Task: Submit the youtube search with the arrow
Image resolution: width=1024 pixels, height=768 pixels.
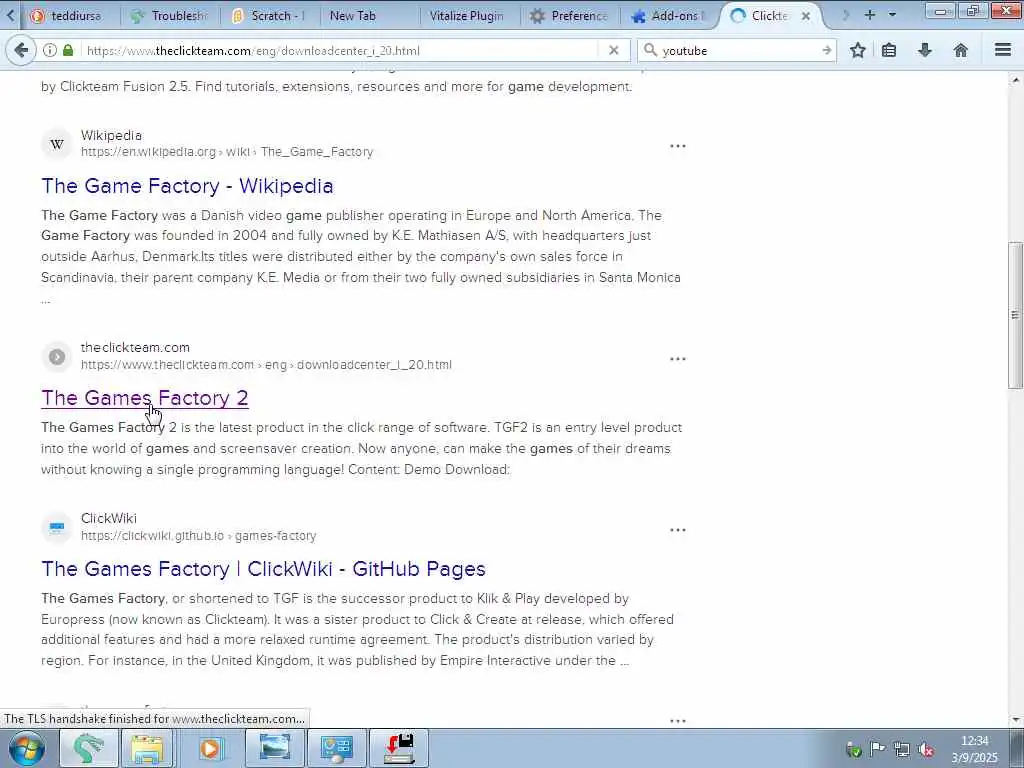Action: [x=826, y=50]
